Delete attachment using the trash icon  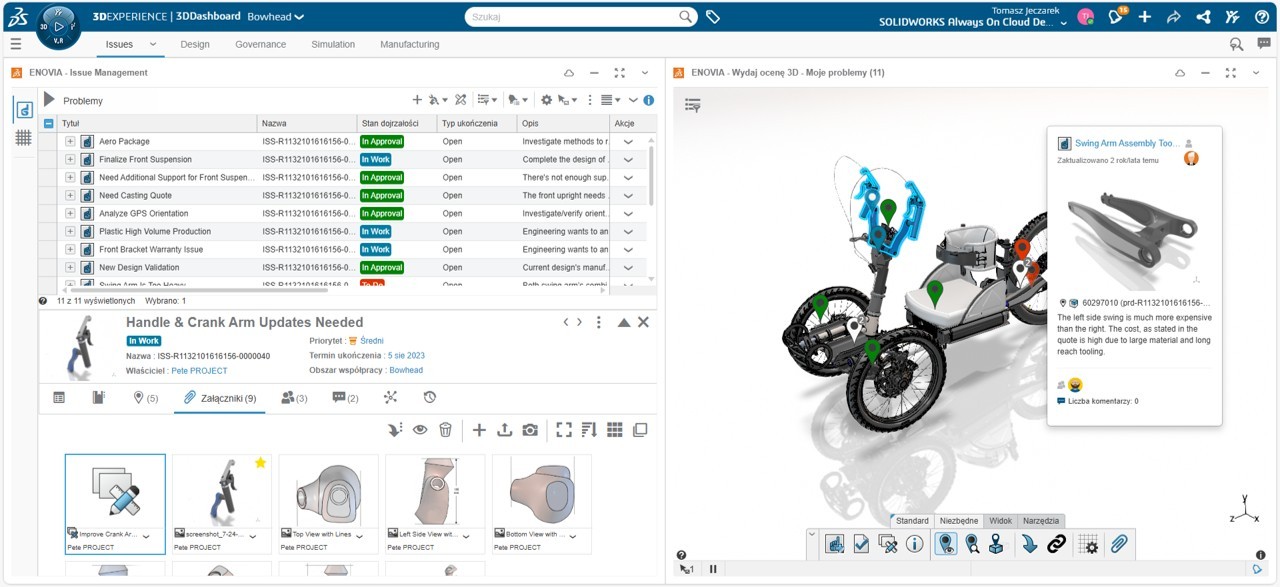click(445, 429)
